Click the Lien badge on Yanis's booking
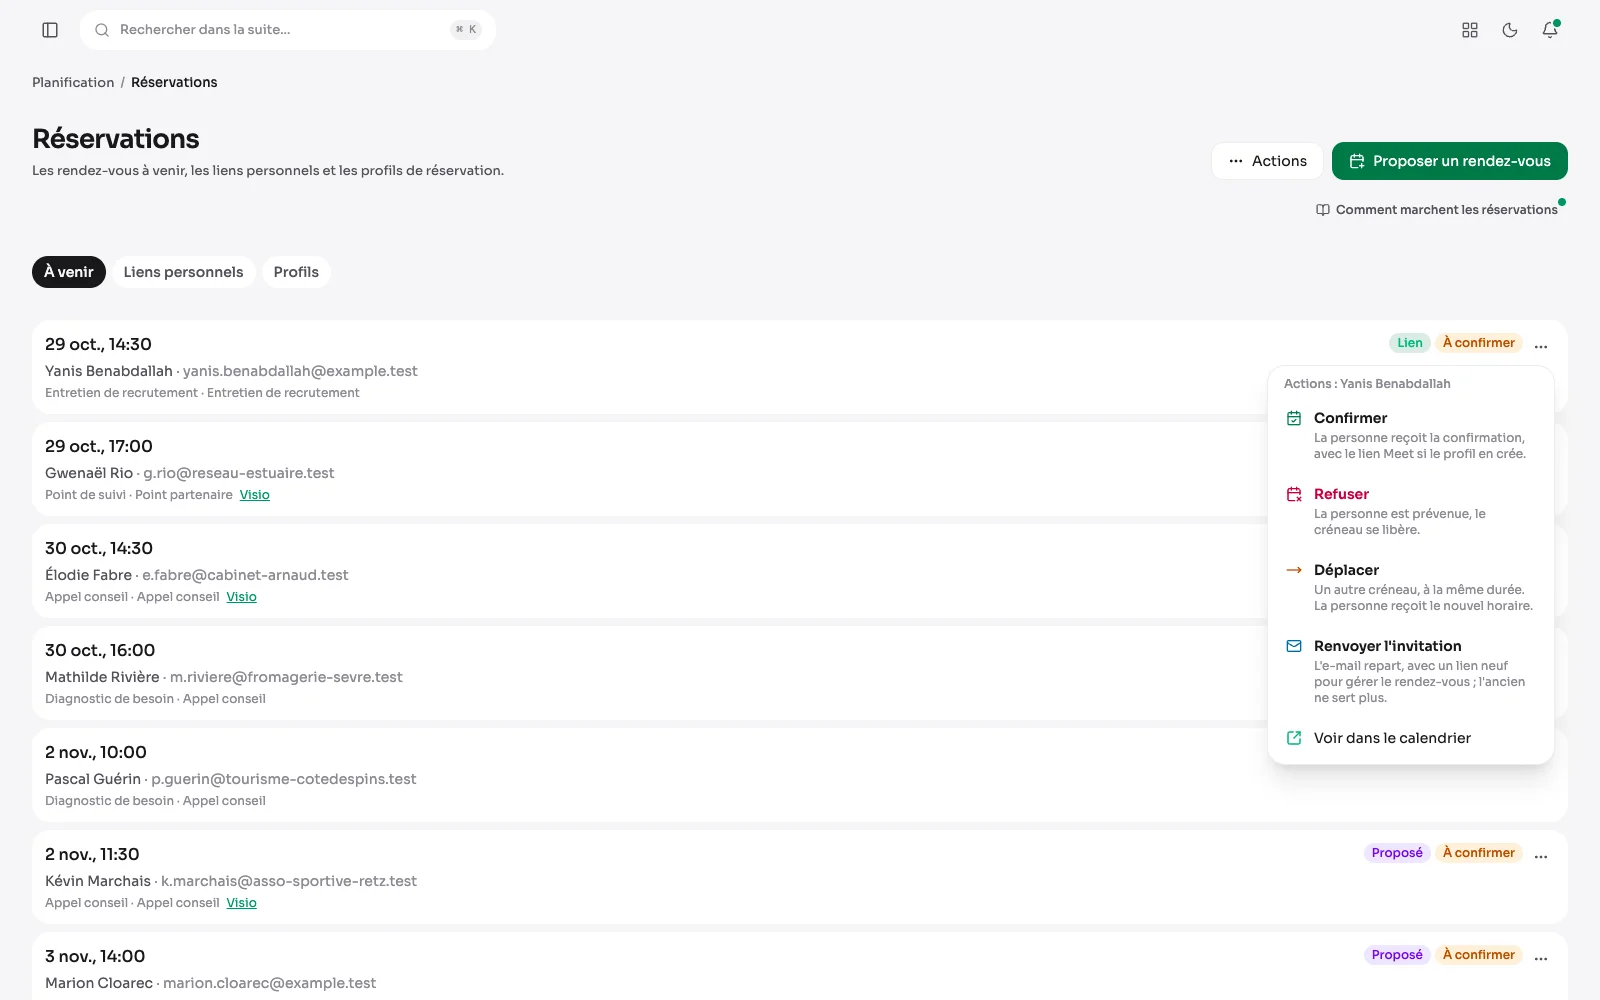This screenshot has width=1600, height=1000. [x=1410, y=343]
